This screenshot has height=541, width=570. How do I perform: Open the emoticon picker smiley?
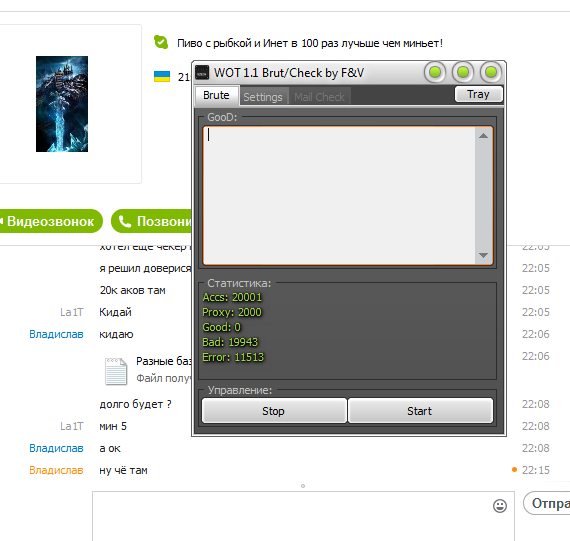tap(500, 506)
